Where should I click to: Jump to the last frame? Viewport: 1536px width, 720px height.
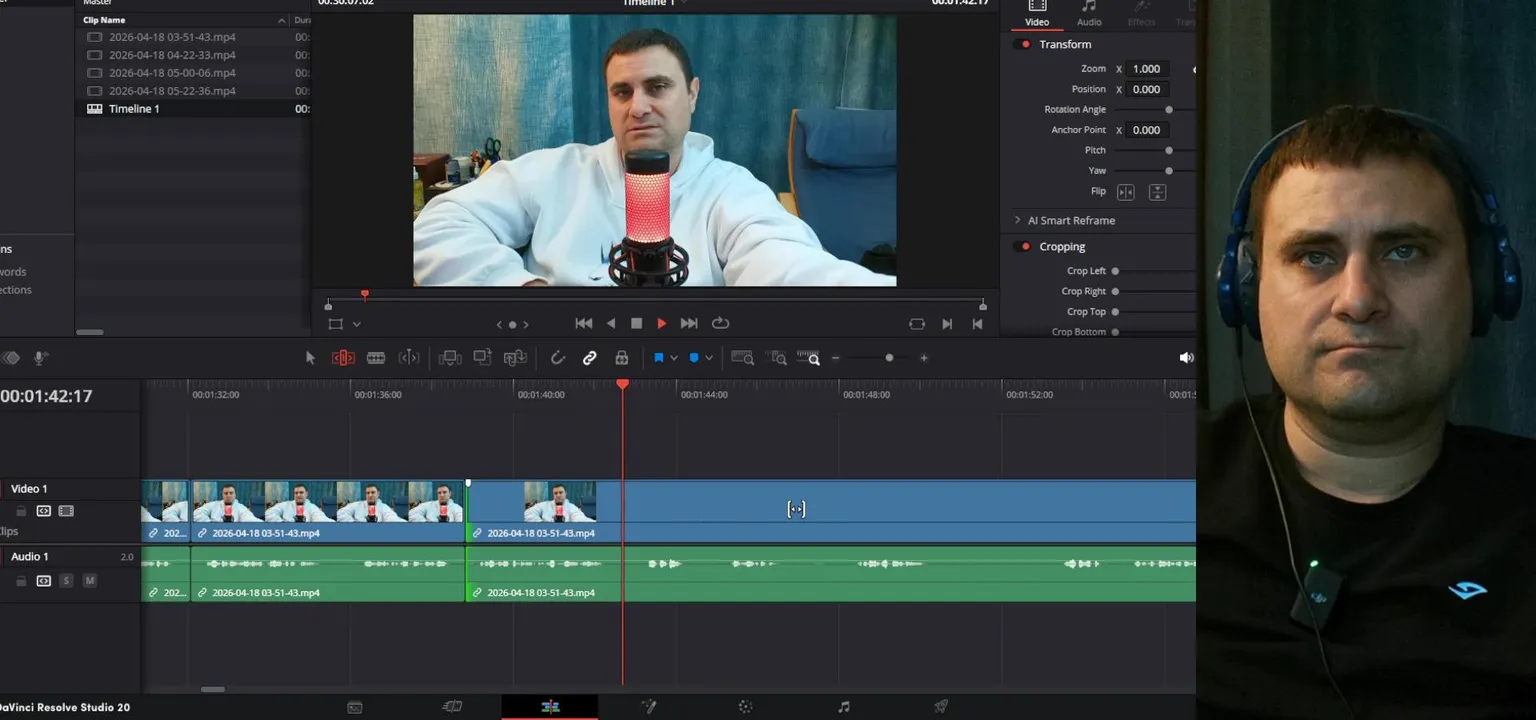689,324
